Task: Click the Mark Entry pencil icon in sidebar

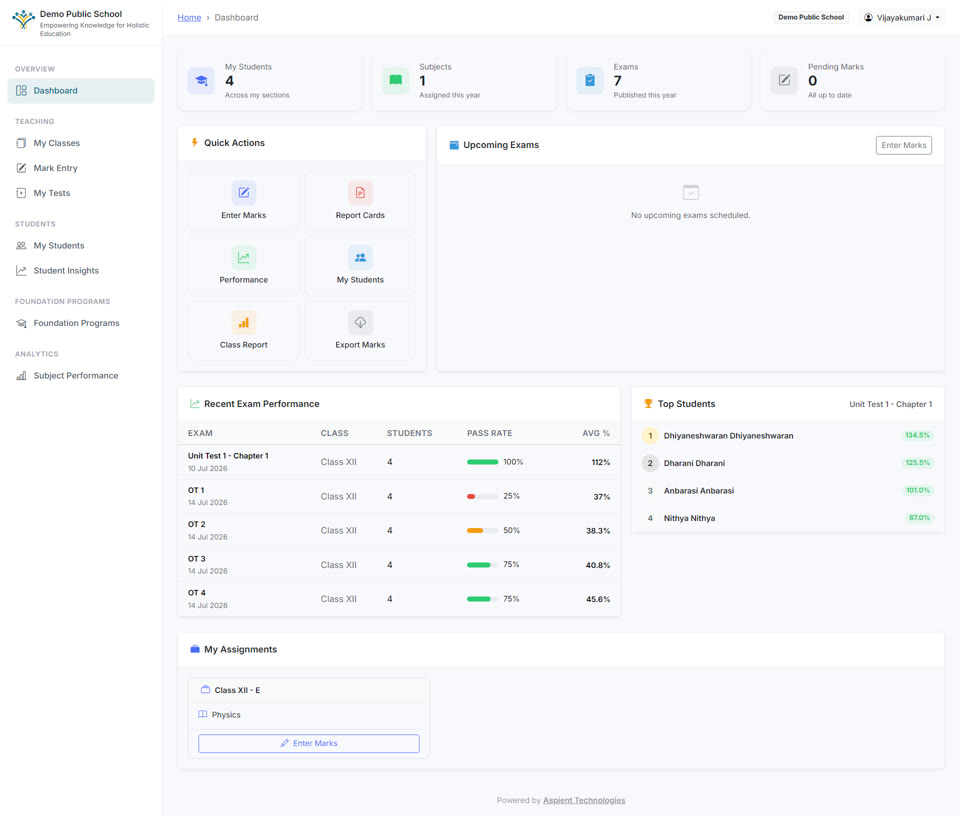Action: tap(21, 168)
